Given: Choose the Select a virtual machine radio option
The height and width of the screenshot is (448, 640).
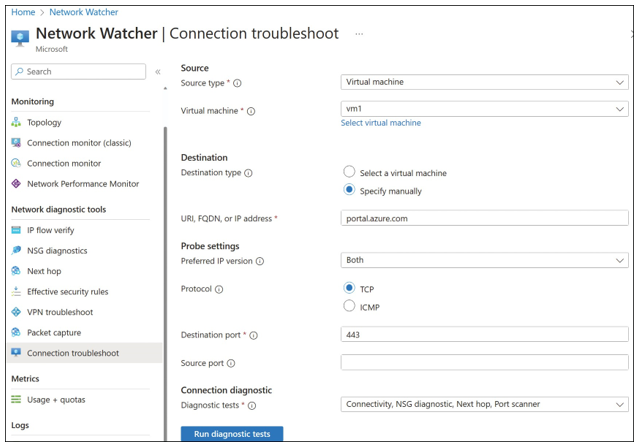Looking at the screenshot, I should pos(349,172).
